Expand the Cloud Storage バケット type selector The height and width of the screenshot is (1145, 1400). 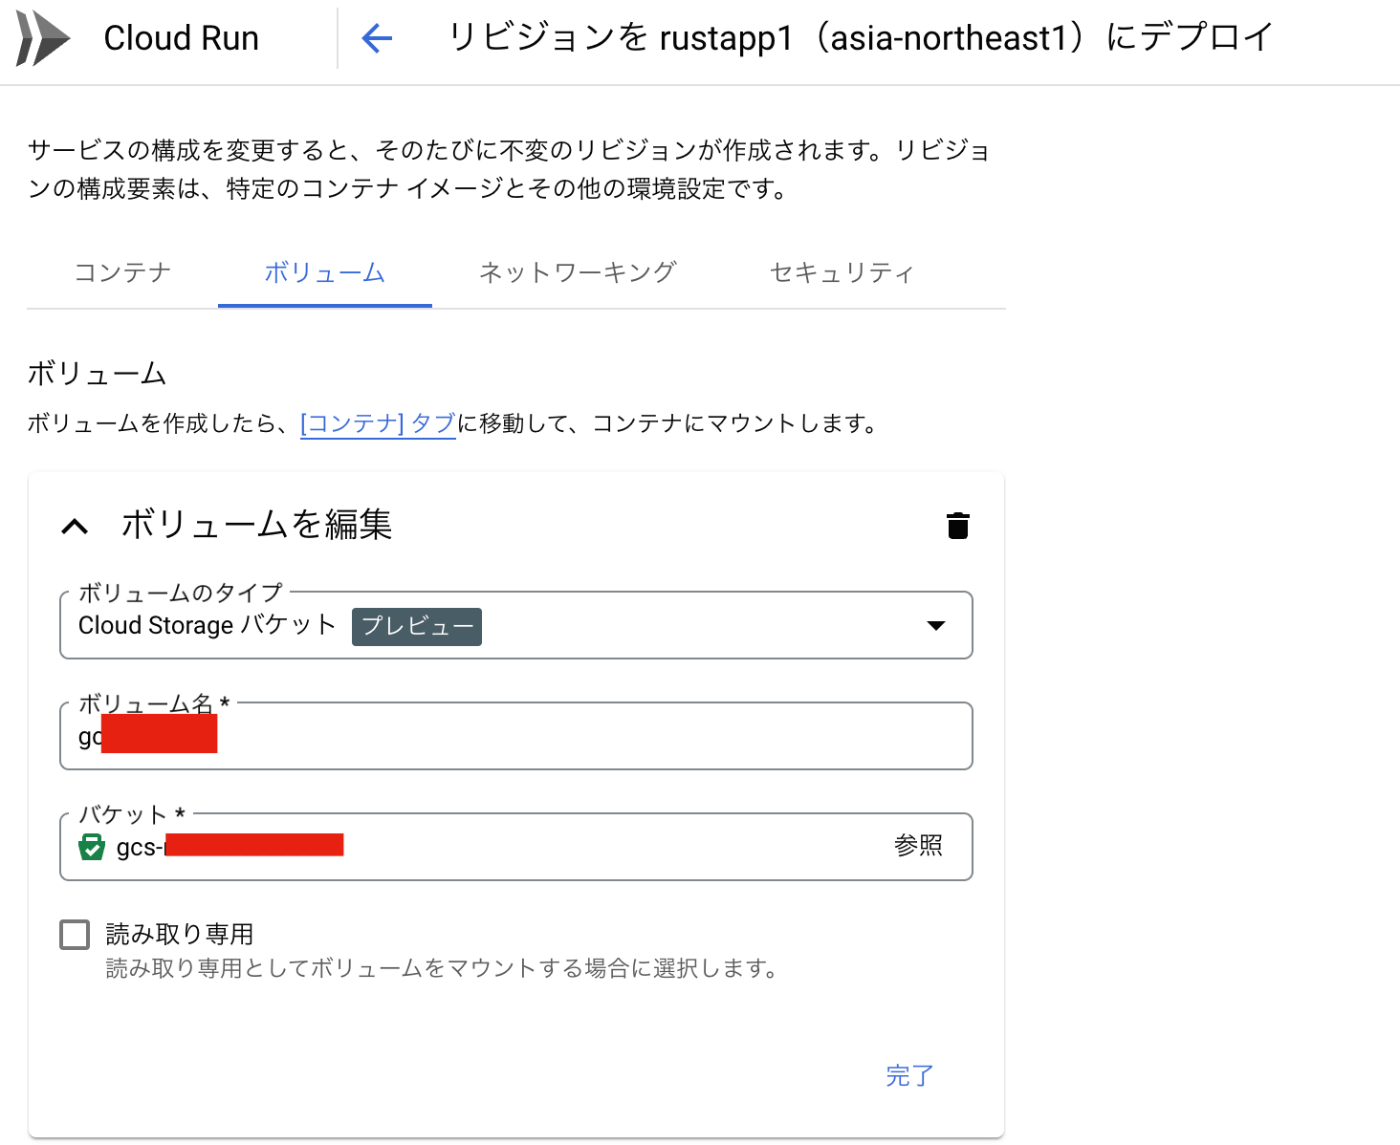pos(936,625)
